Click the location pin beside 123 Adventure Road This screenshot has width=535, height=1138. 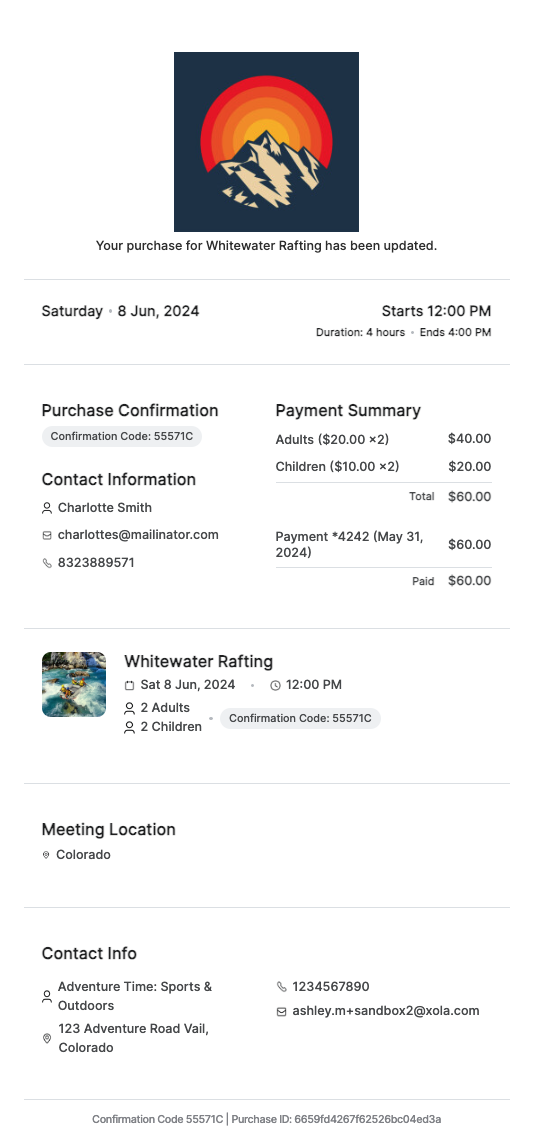click(47, 1039)
